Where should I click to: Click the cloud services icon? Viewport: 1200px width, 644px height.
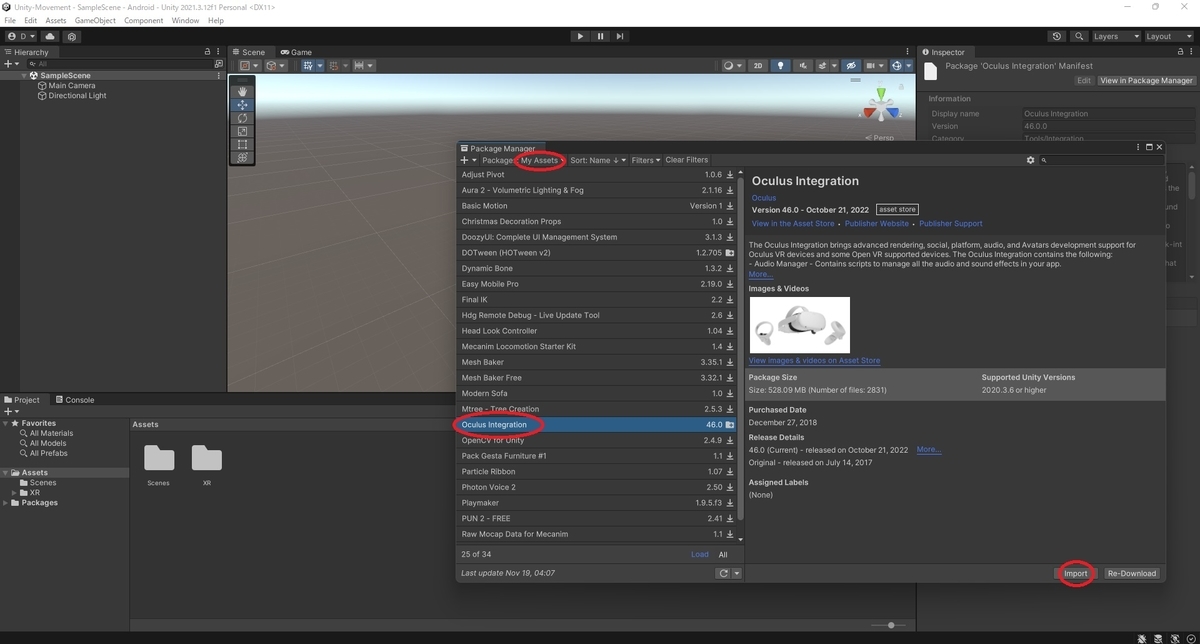tap(51, 36)
